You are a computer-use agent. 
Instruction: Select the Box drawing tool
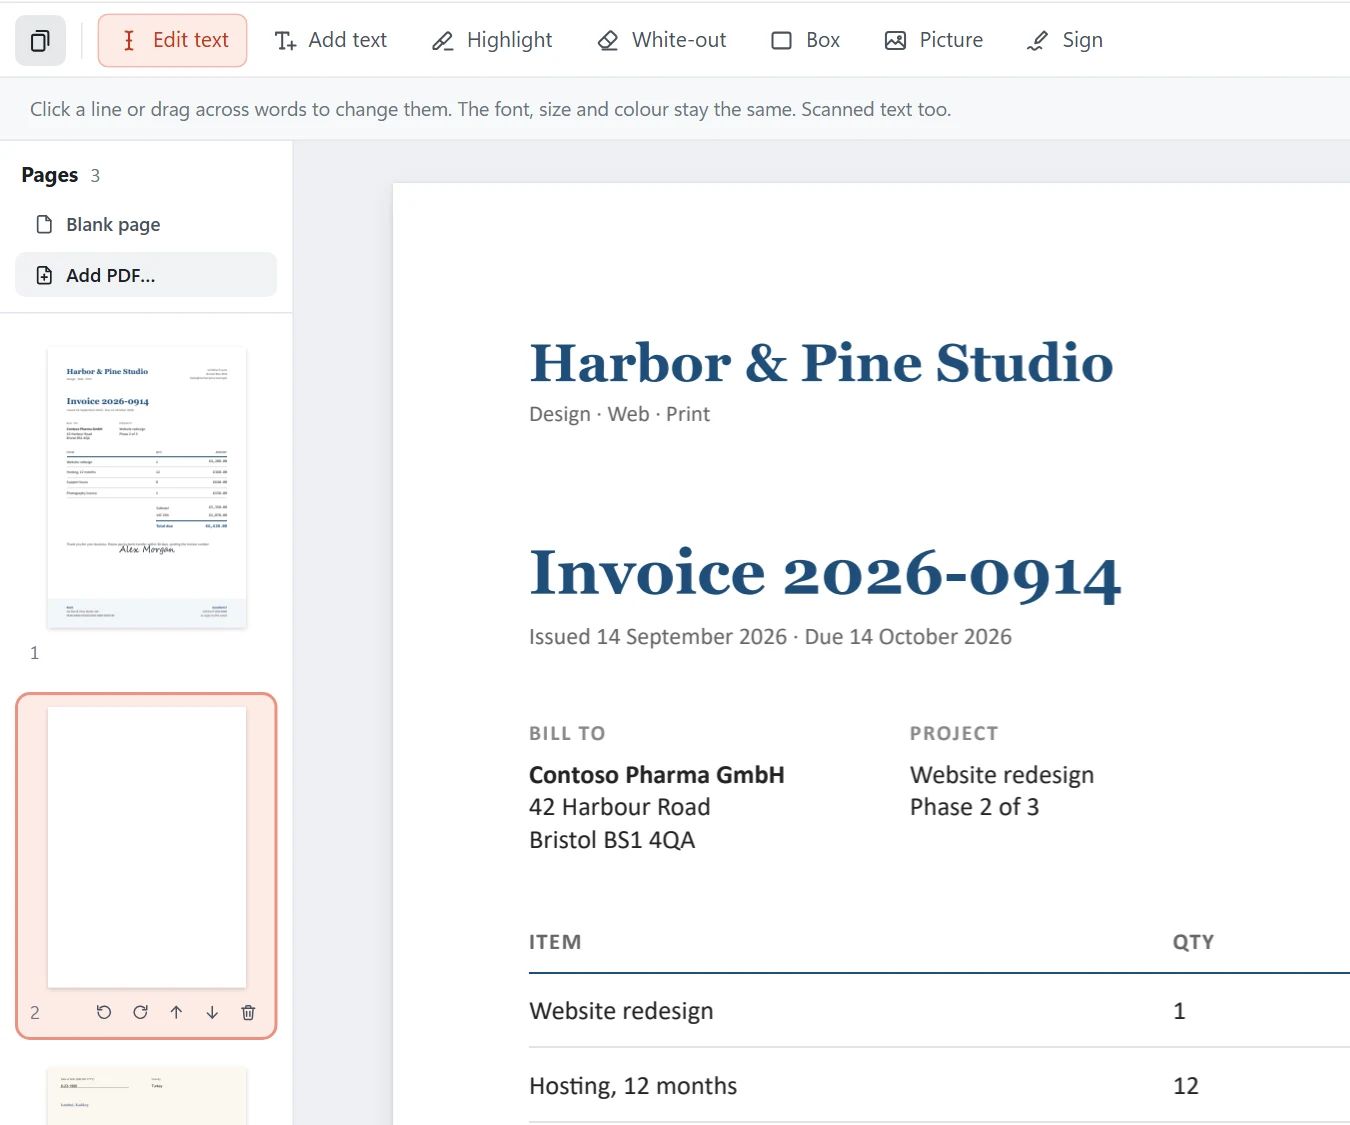[x=805, y=41]
